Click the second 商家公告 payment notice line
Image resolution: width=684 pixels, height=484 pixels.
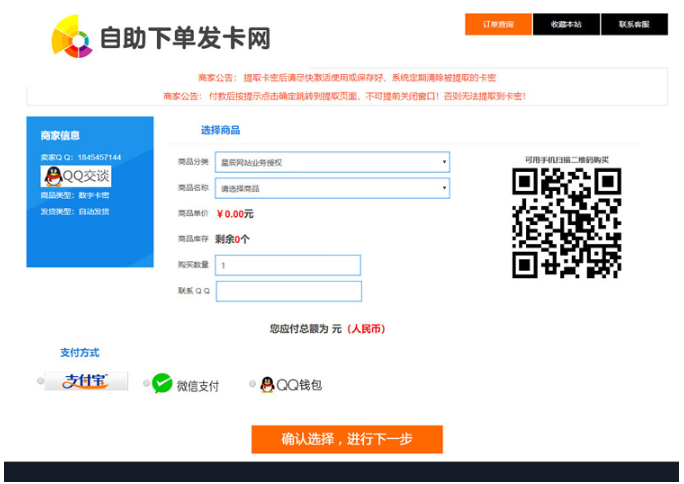tap(345, 96)
